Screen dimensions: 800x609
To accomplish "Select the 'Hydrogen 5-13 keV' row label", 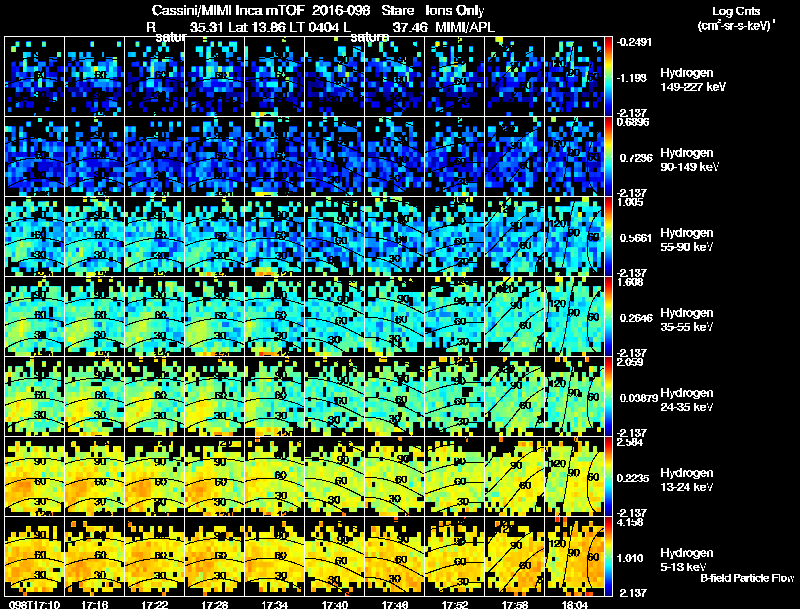I will [687, 560].
